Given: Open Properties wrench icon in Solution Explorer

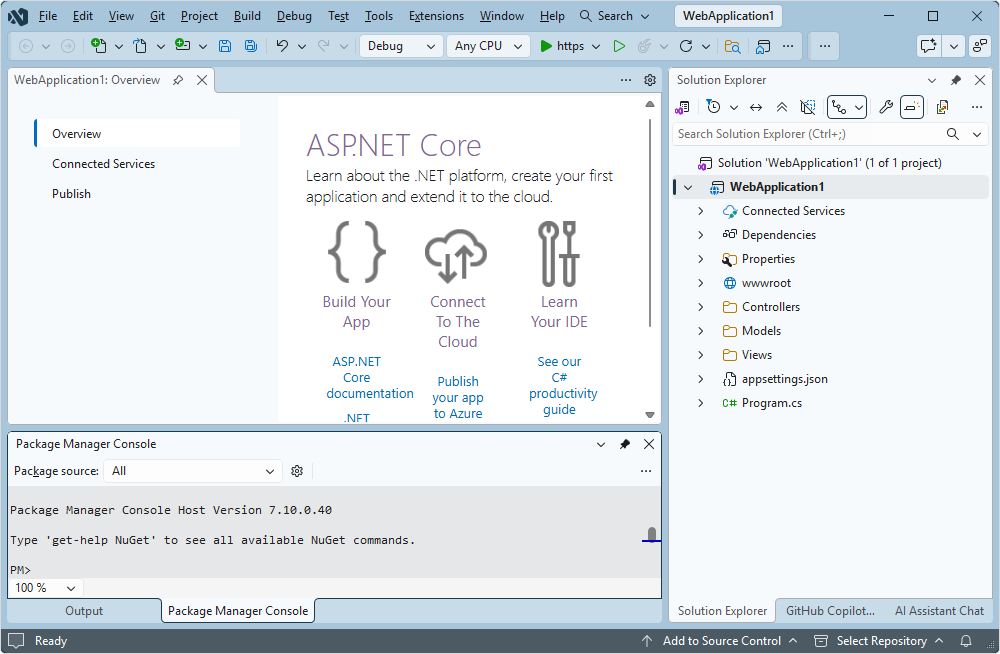Looking at the screenshot, I should coord(885,107).
